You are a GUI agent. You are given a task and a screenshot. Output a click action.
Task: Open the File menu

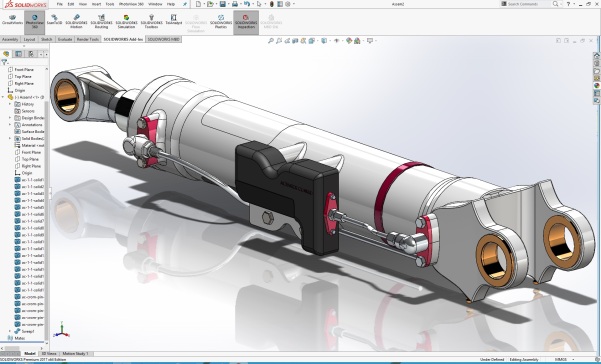tap(59, 4)
